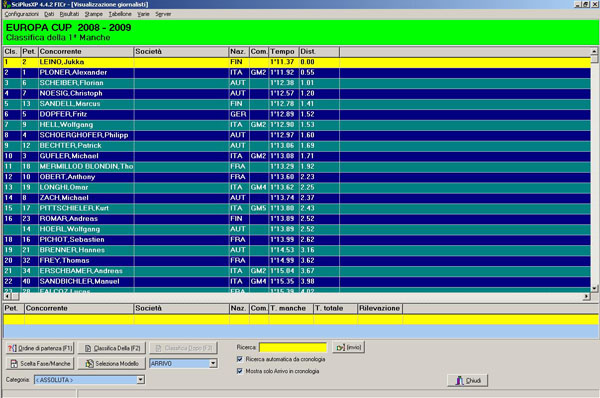Select the SANDBICHLER, Manuel row
This screenshot has width=600, height=398.
click(x=297, y=281)
